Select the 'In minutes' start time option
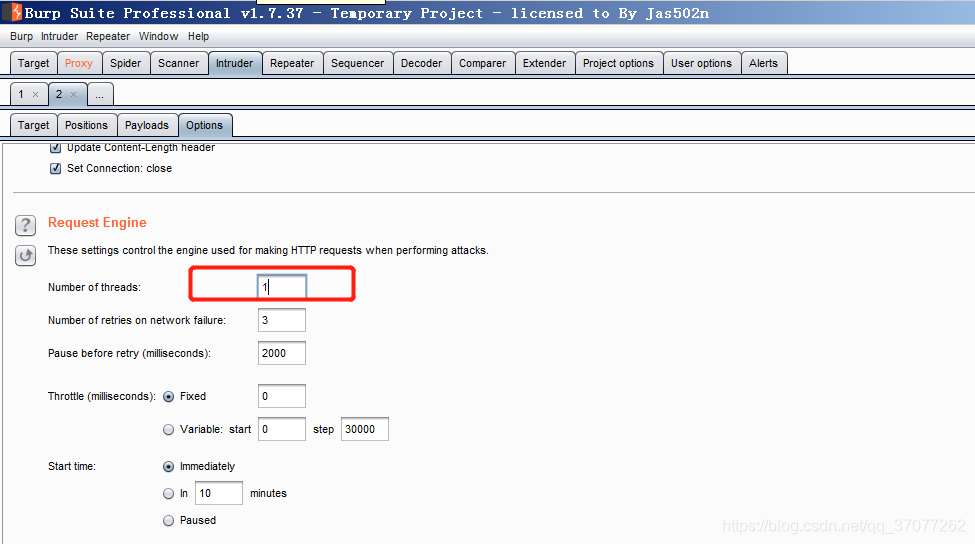The width and height of the screenshot is (975, 544). (x=169, y=494)
